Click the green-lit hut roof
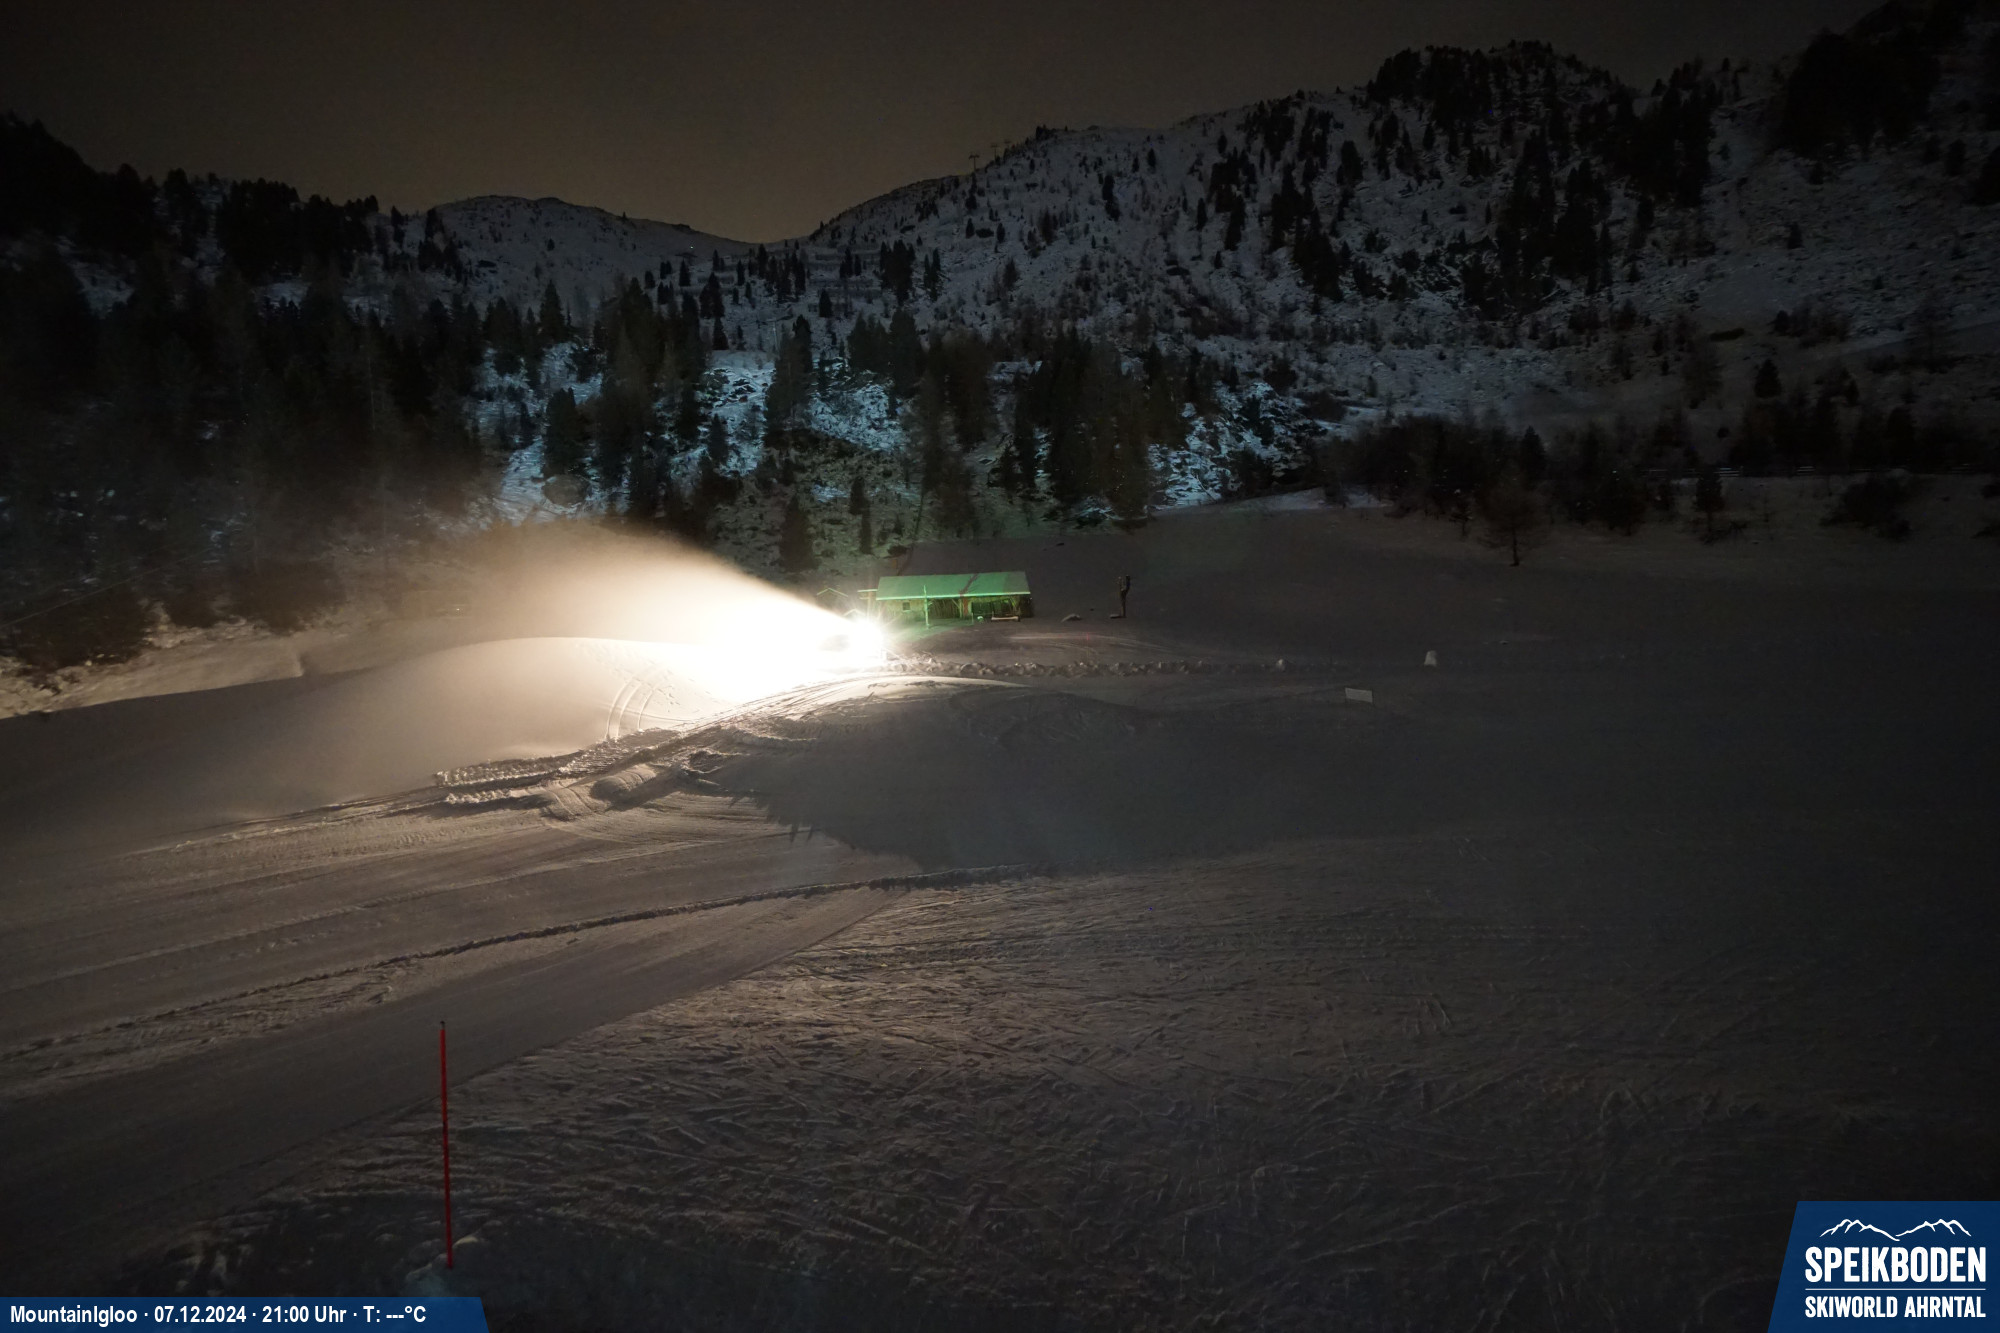This screenshot has width=2000, height=1333. click(952, 585)
